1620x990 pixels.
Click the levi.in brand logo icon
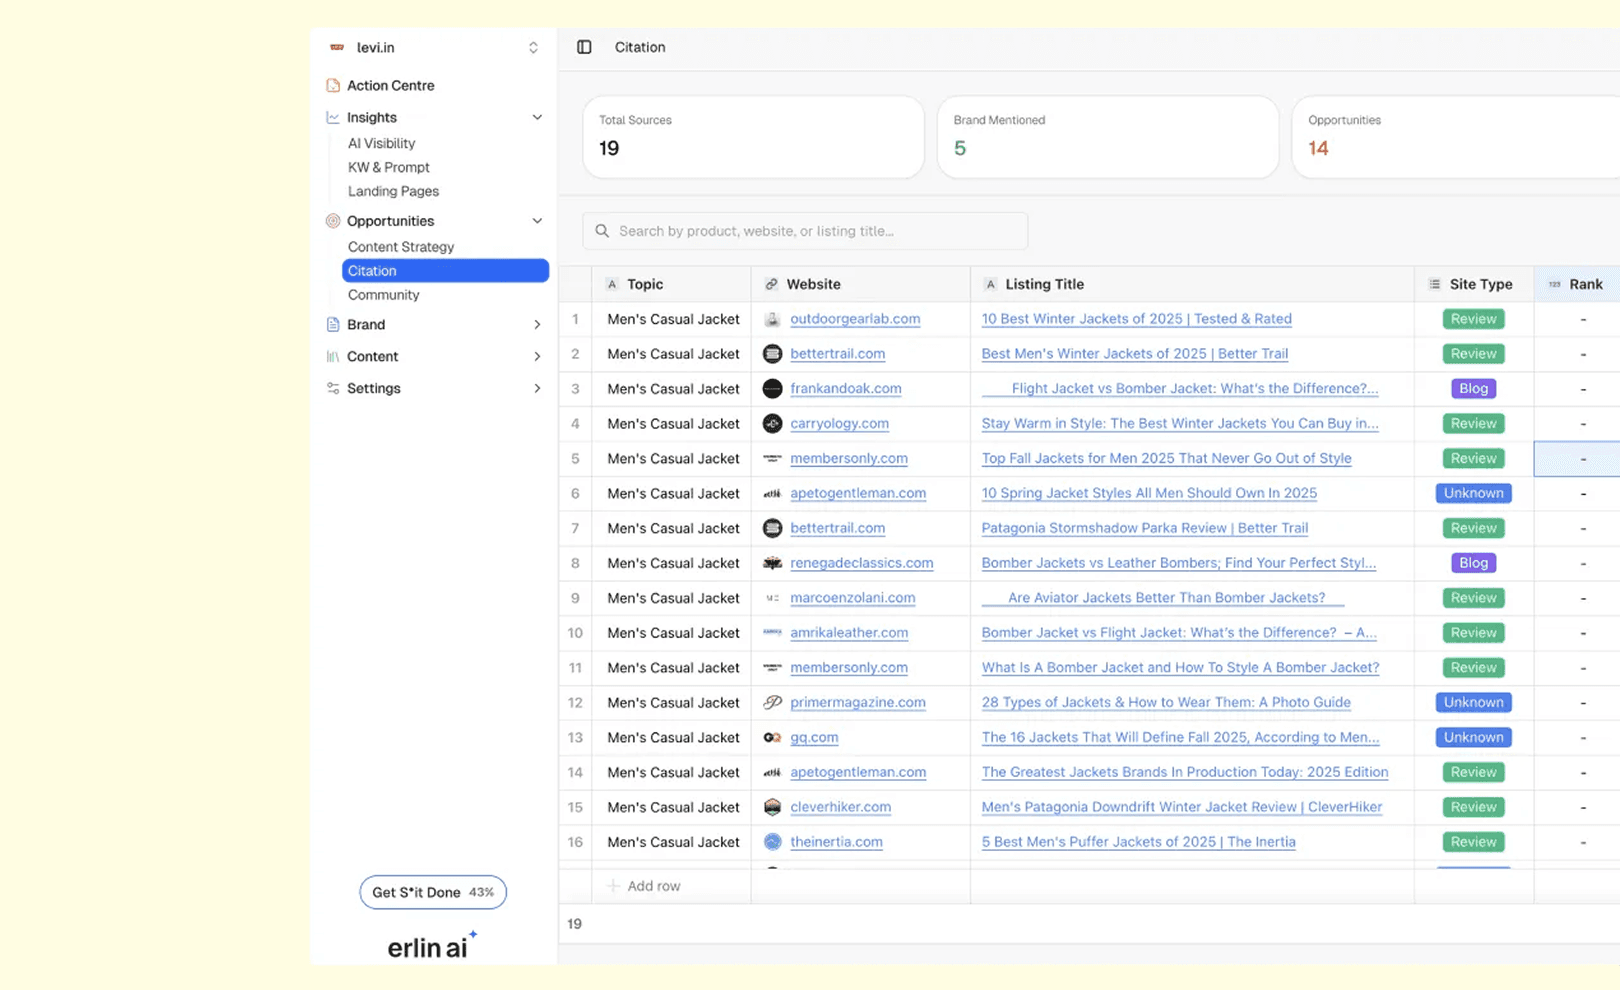pos(337,47)
